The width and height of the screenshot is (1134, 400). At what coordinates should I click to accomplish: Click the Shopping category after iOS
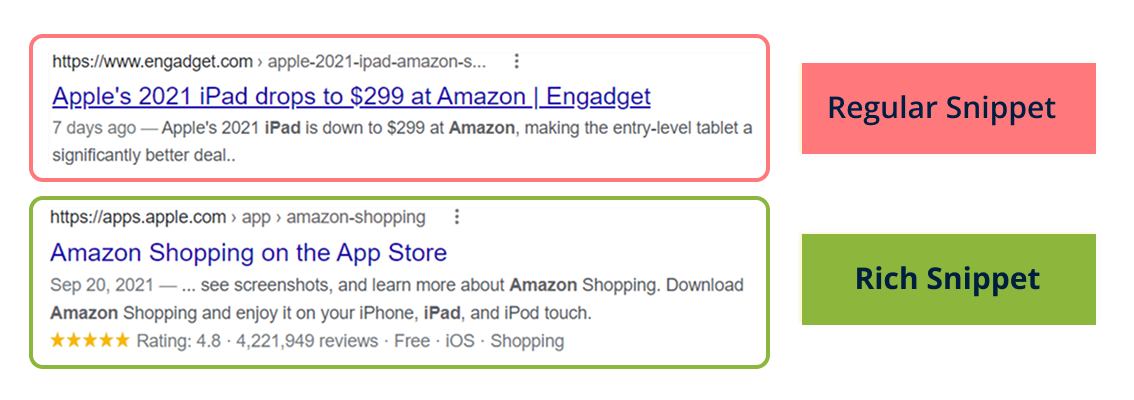(x=527, y=341)
